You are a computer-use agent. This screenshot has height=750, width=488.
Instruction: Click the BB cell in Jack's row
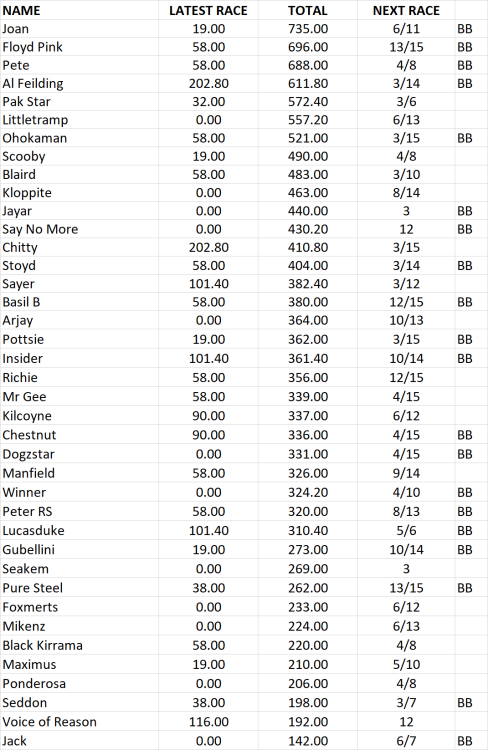465,741
